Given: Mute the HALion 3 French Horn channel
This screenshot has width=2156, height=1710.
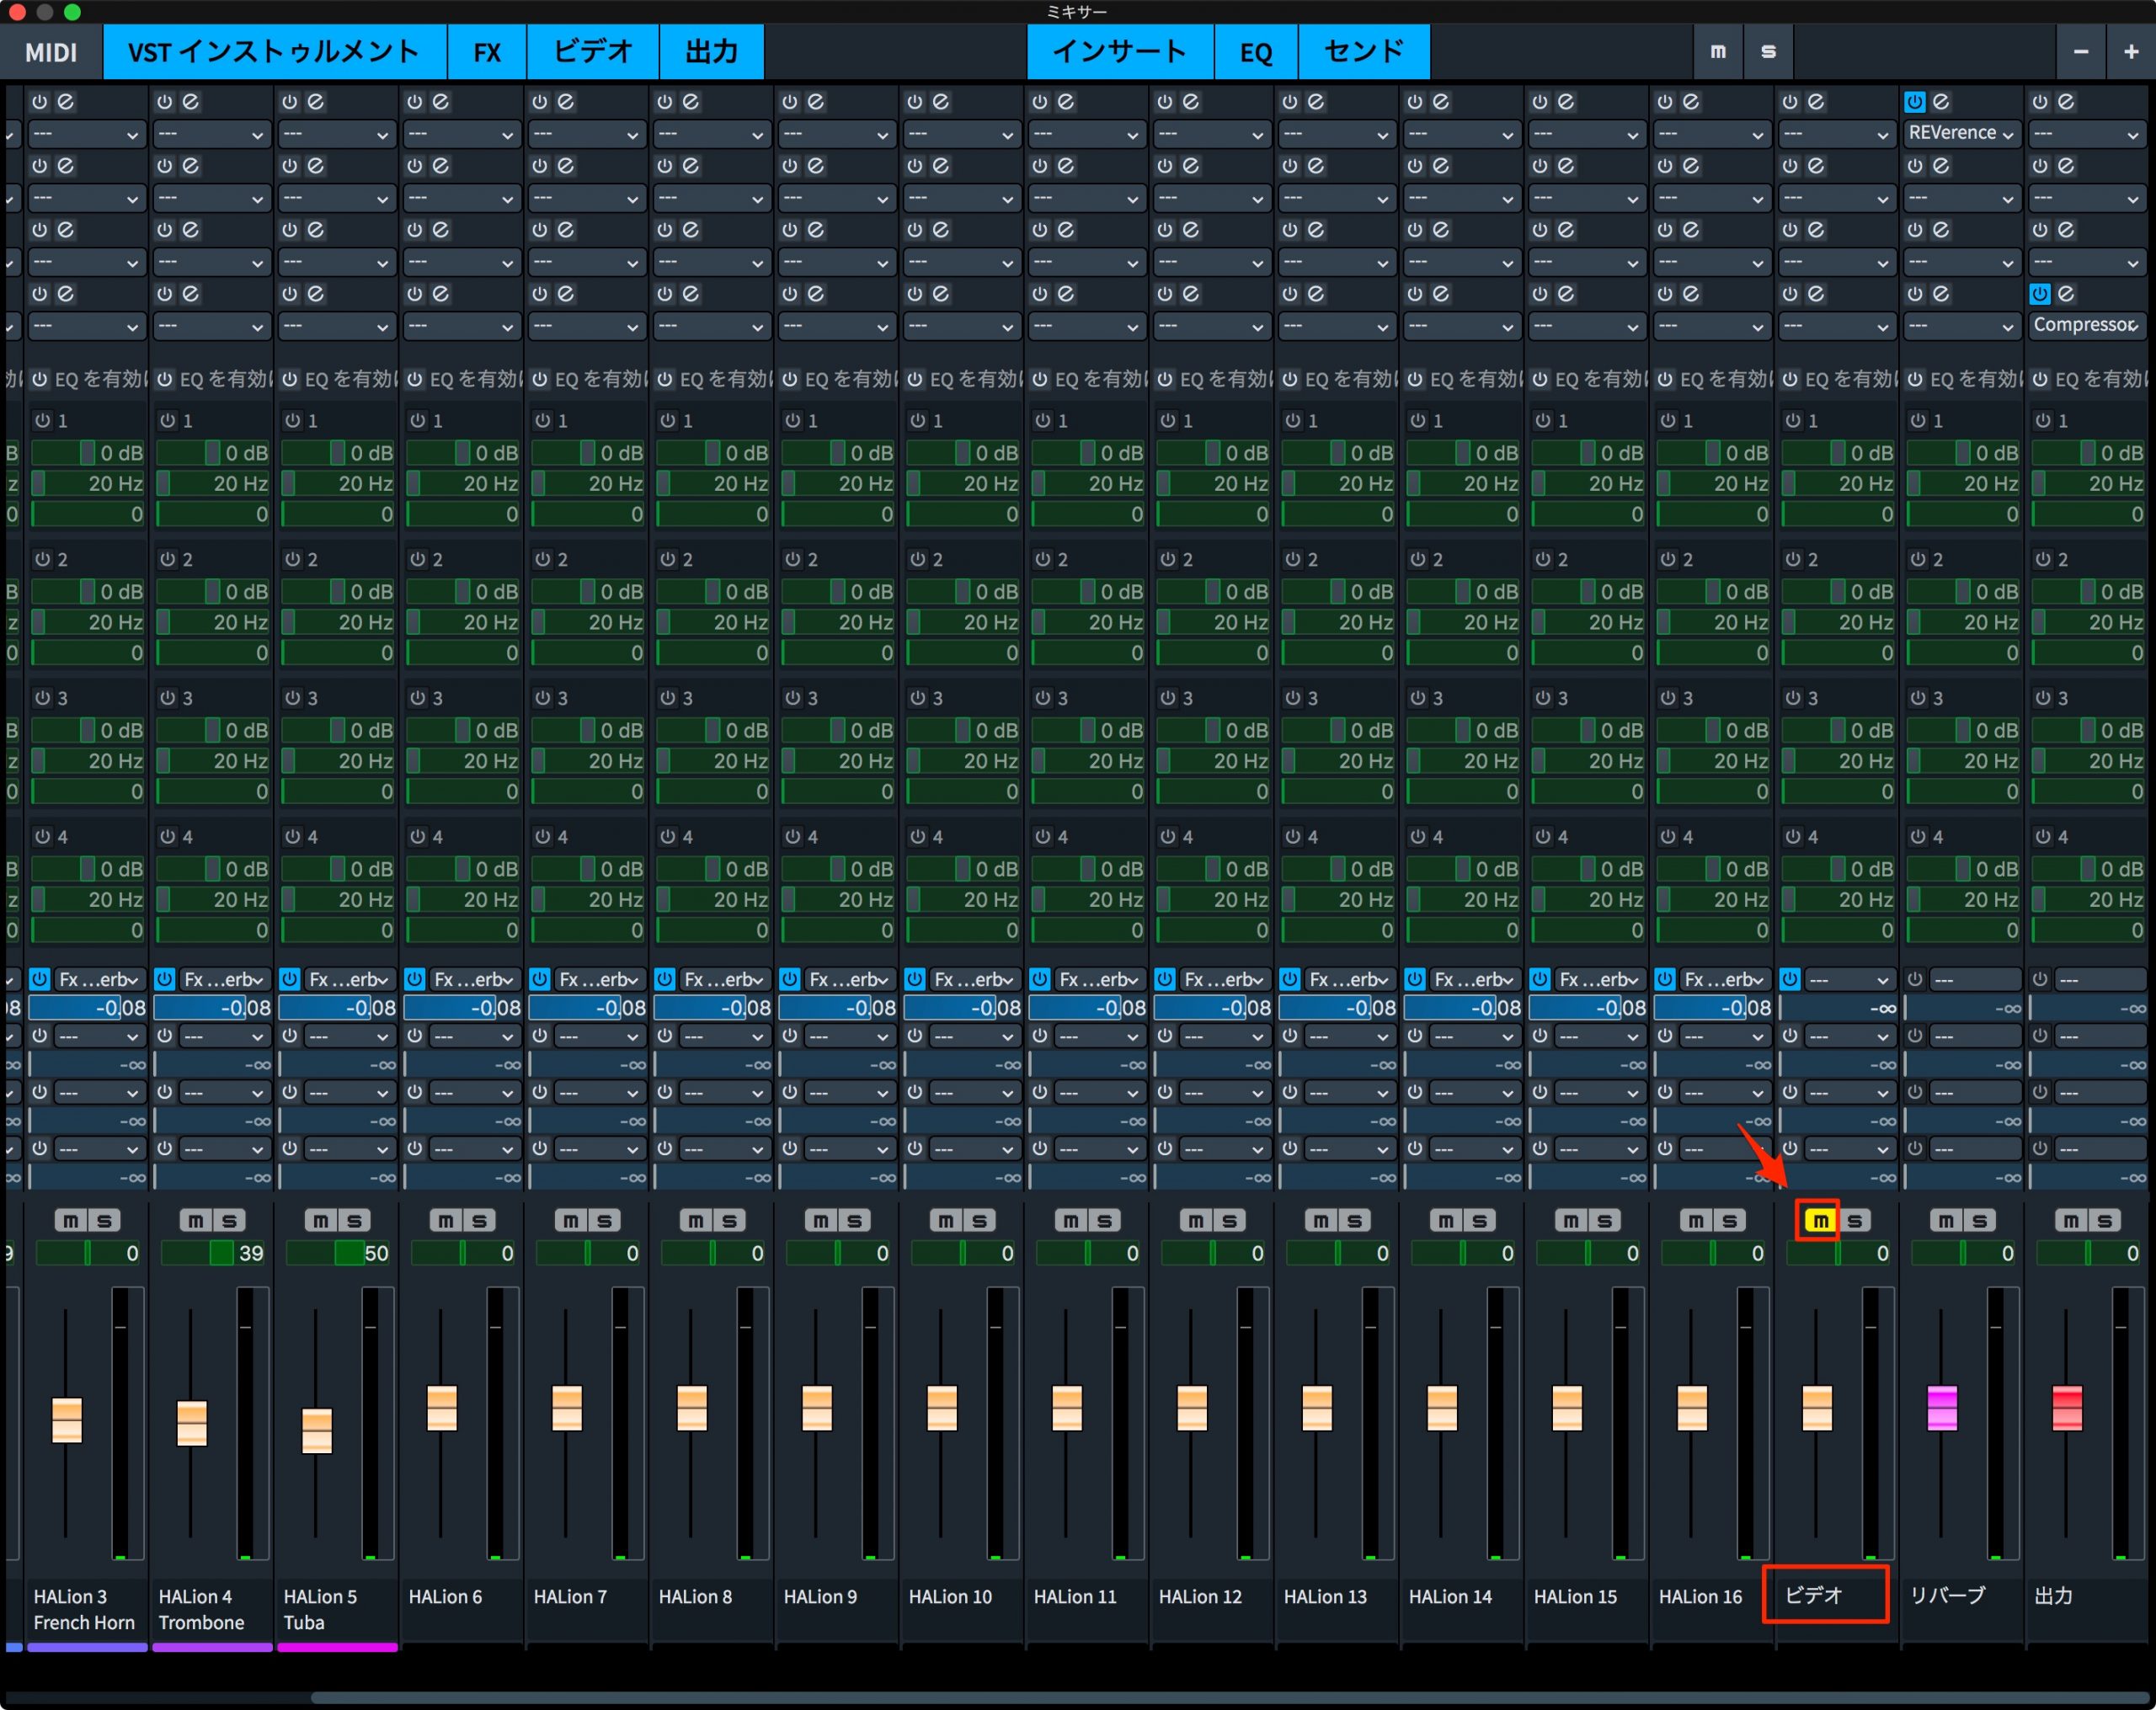Looking at the screenshot, I should (x=70, y=1220).
